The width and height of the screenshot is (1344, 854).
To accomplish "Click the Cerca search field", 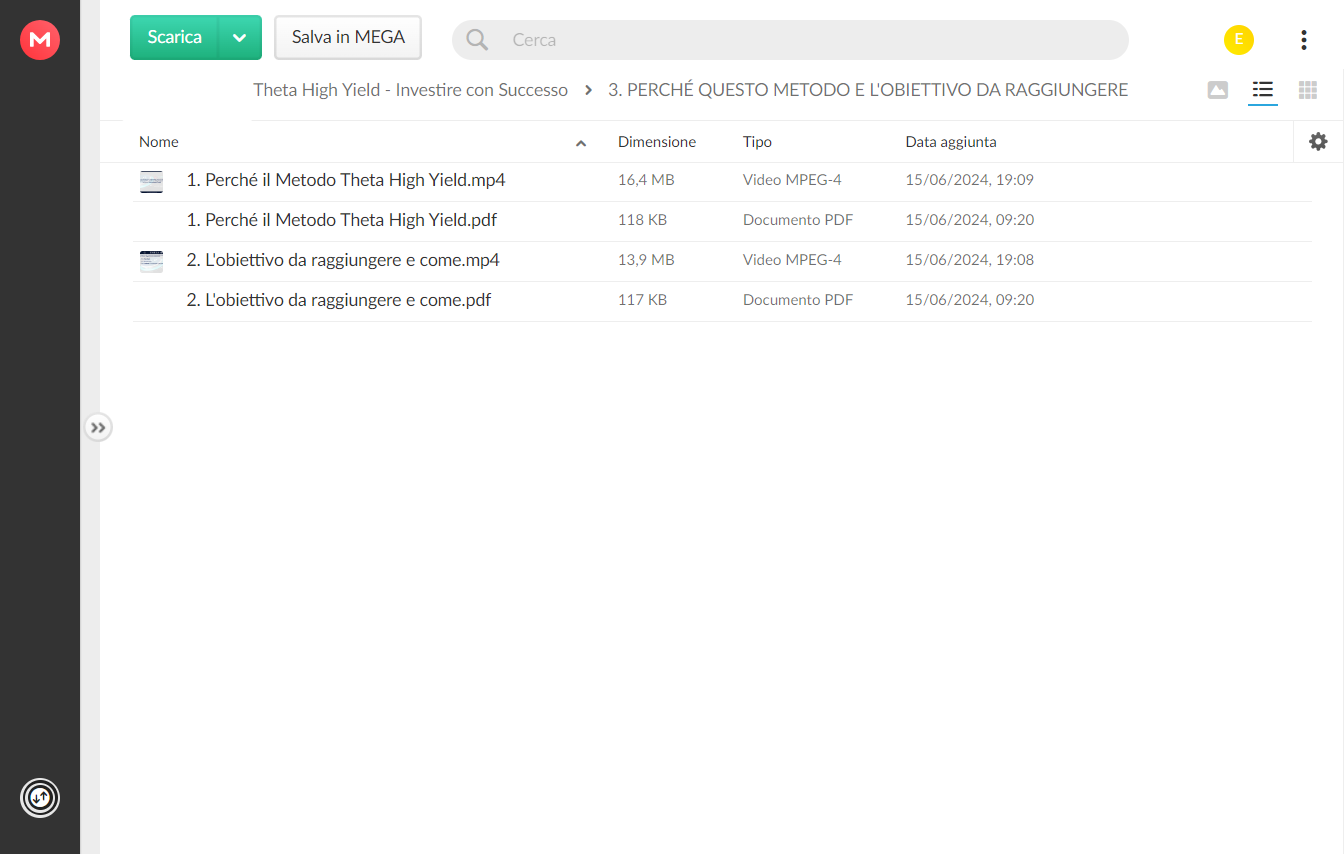I will pyautogui.click(x=790, y=40).
